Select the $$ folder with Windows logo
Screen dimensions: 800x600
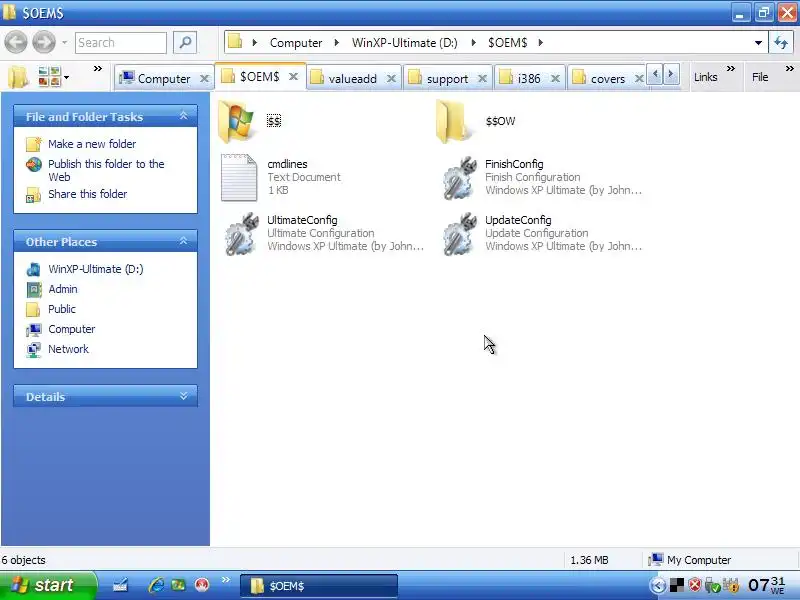236,121
